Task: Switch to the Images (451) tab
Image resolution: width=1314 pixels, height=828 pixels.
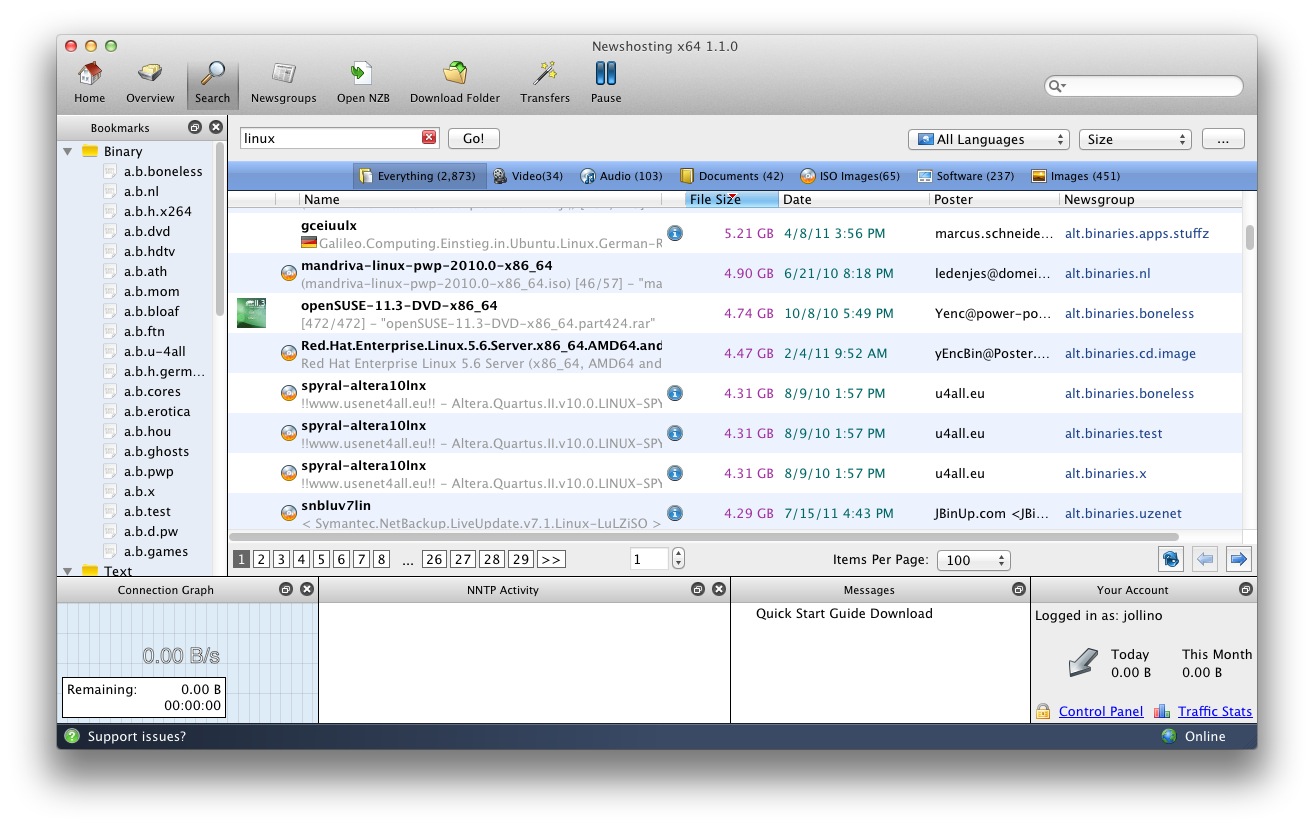Action: [x=1076, y=176]
